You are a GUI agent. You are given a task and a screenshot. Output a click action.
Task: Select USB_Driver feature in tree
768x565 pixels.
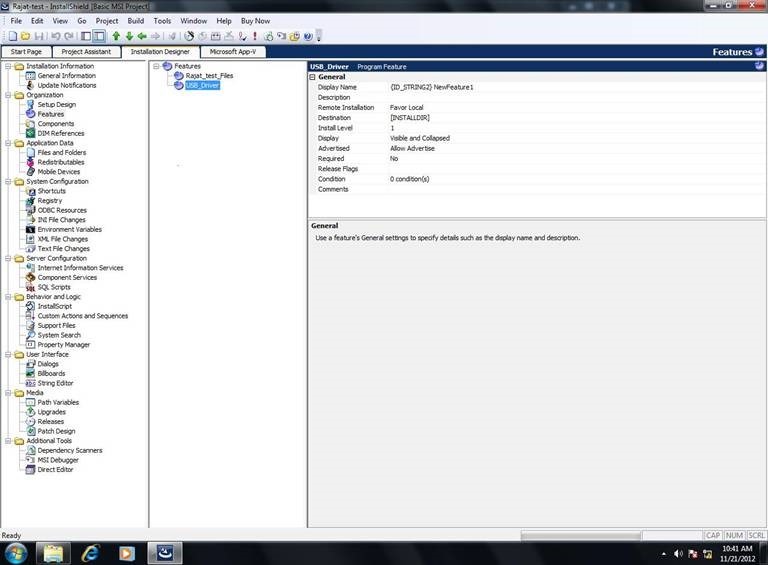[202, 85]
